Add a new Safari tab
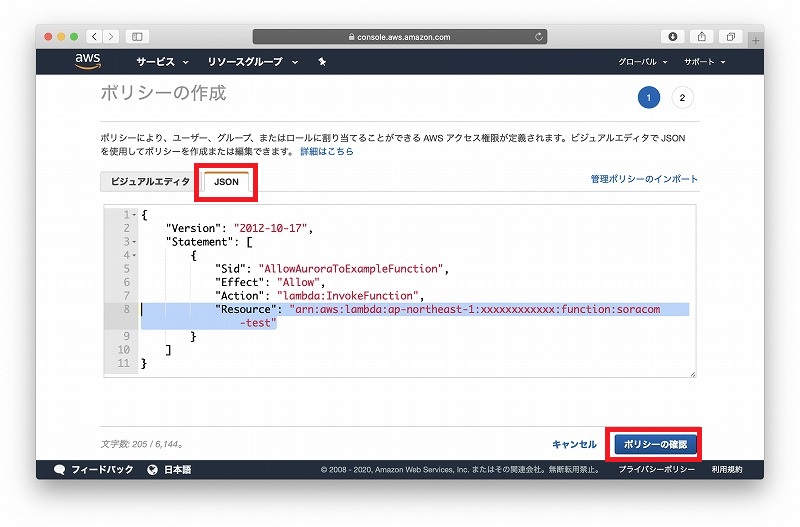800x527 pixels. 756,40
